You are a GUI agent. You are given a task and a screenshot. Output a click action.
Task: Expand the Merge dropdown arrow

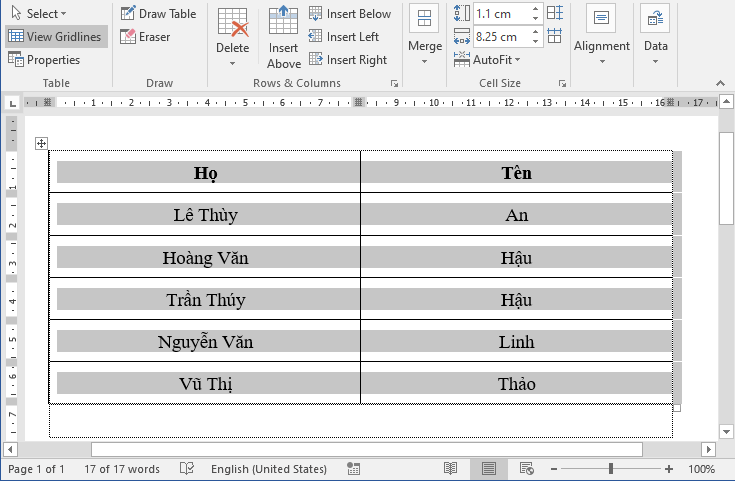425,61
